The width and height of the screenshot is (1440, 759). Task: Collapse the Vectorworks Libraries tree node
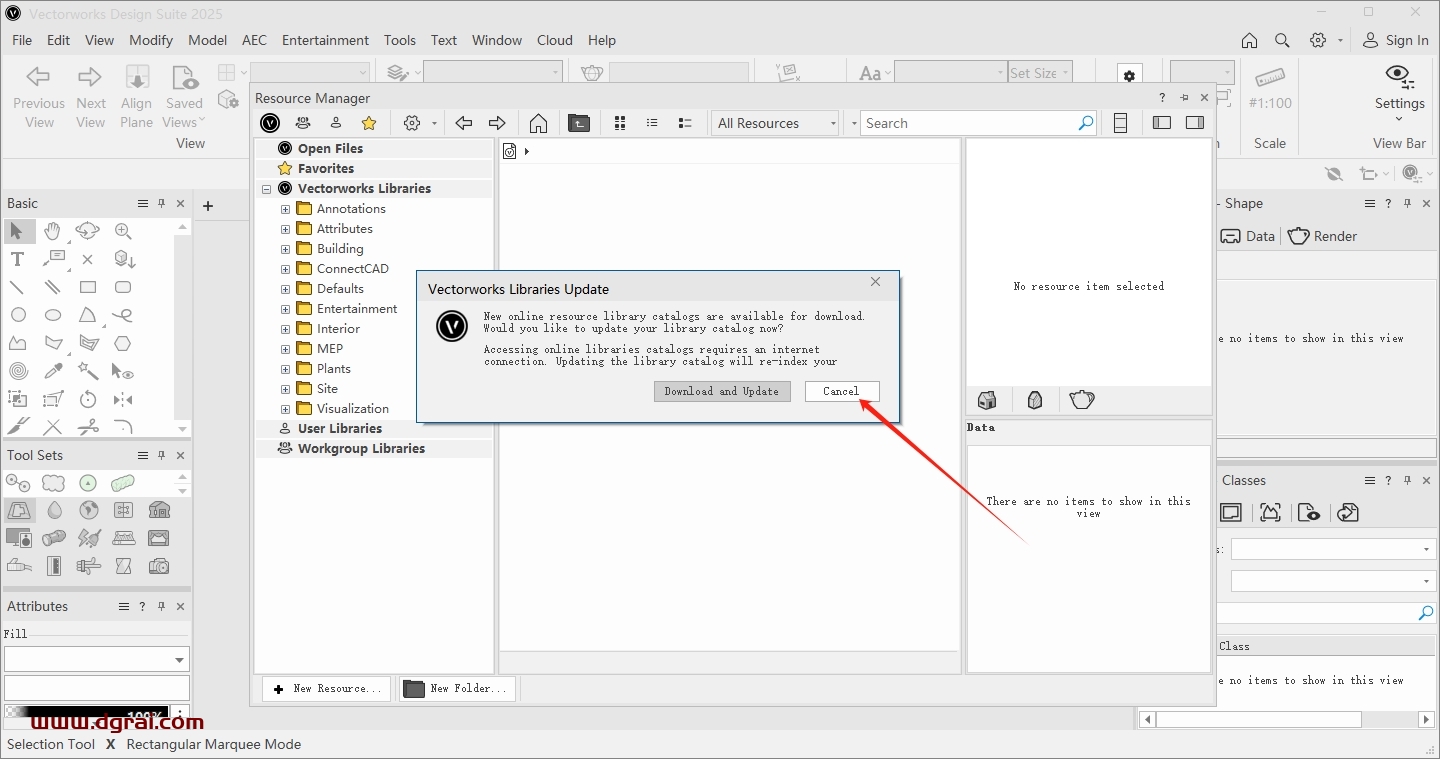[x=267, y=189]
